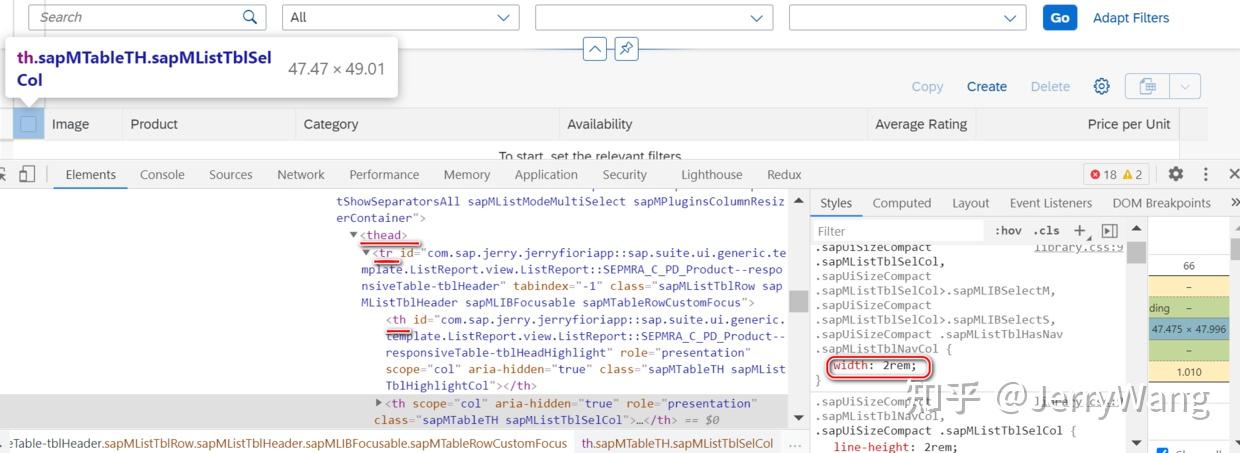
Task: Switch to the Memory tab
Action: [x=467, y=174]
